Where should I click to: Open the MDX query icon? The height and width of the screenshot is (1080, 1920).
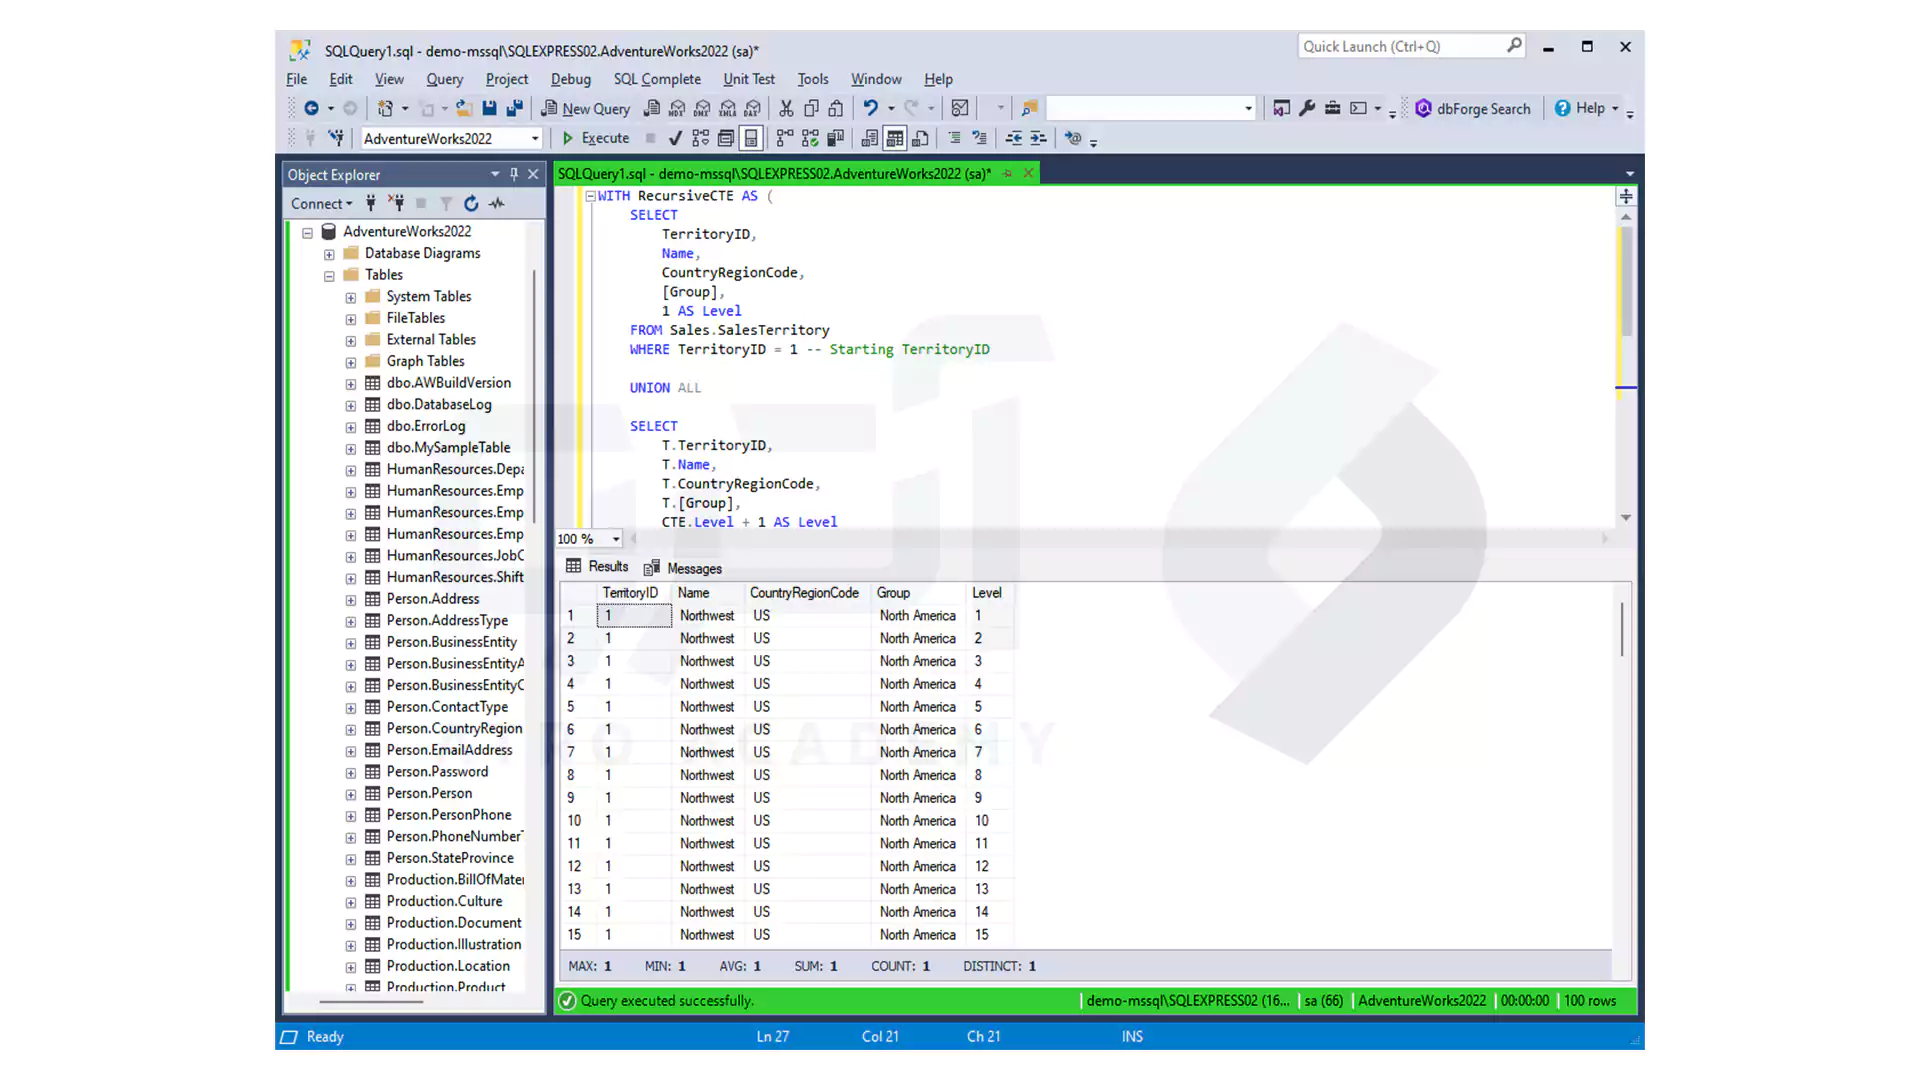[x=677, y=108]
